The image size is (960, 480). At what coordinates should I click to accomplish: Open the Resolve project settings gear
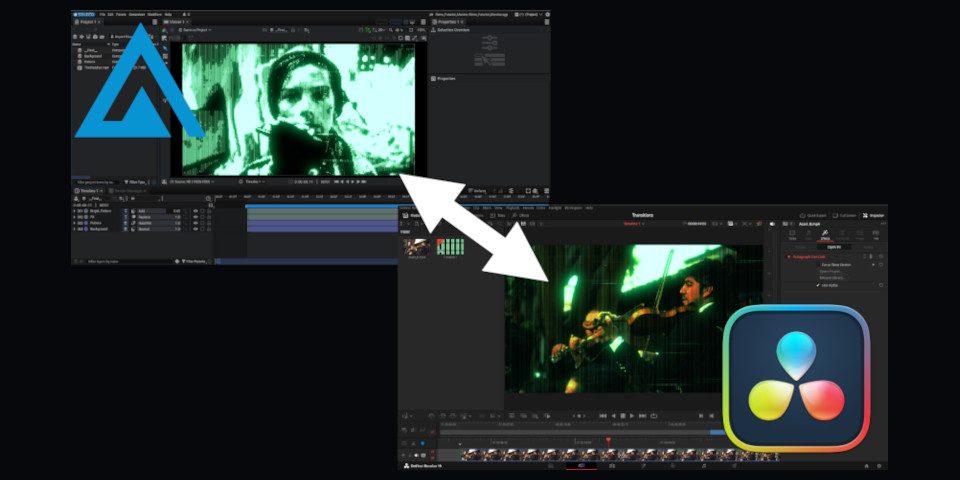(x=879, y=465)
